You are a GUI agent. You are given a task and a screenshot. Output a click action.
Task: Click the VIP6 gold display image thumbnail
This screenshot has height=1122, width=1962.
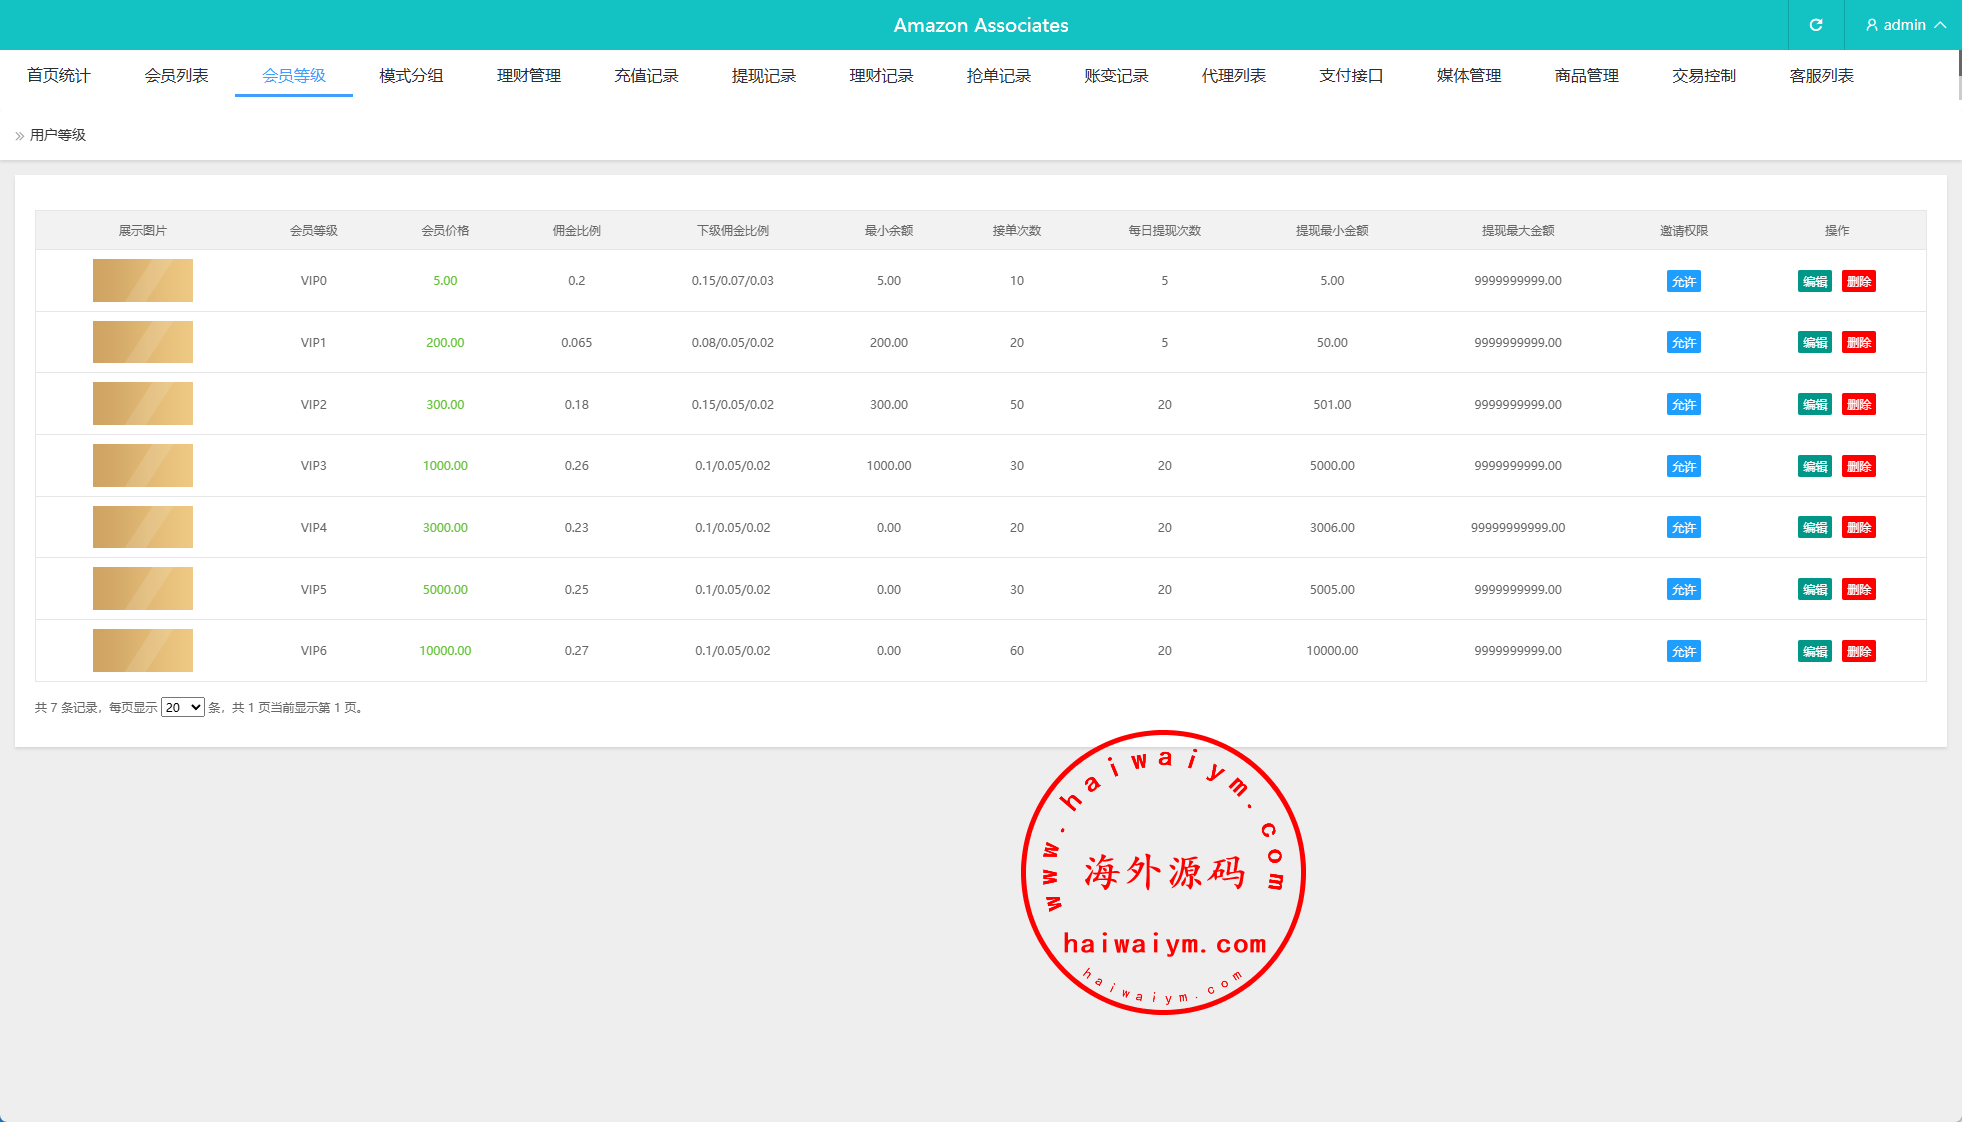[143, 651]
